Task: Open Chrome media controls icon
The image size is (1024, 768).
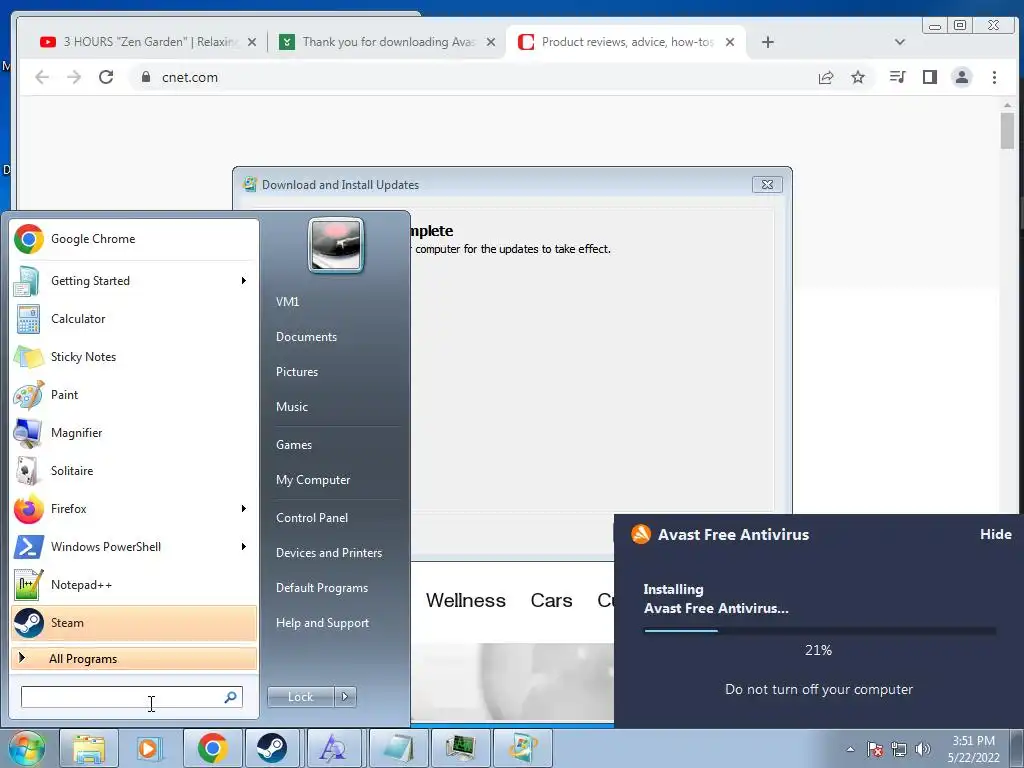Action: click(897, 77)
